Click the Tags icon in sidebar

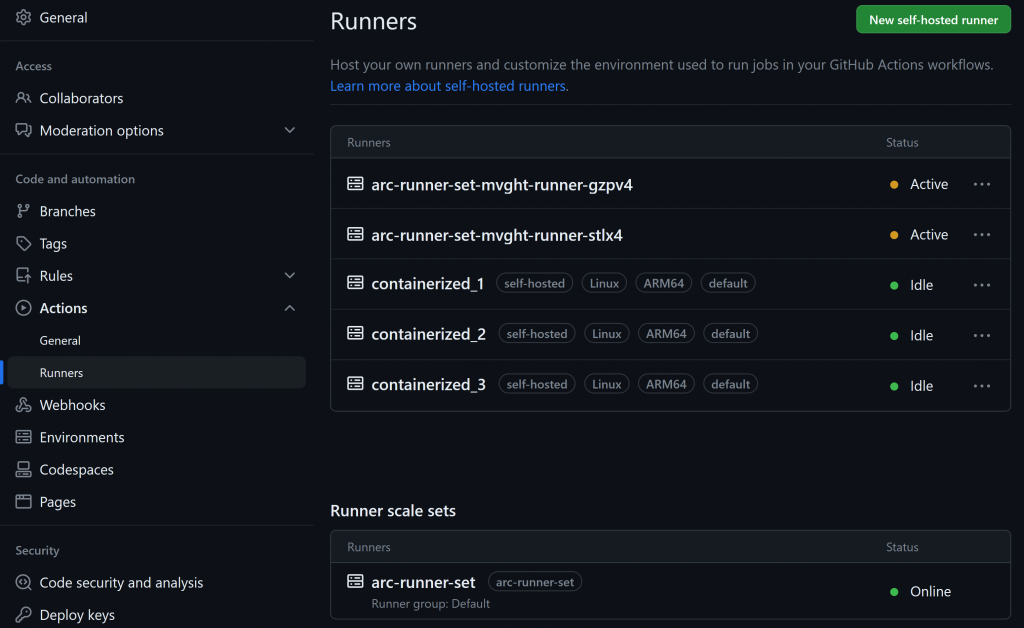pos(24,244)
